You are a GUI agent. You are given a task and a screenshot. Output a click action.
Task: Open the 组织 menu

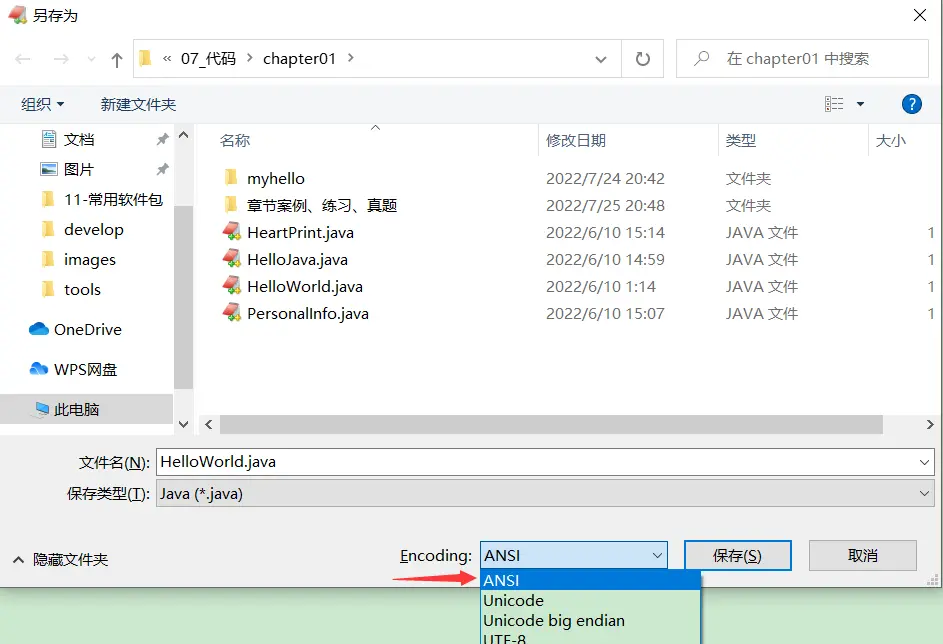pos(43,104)
